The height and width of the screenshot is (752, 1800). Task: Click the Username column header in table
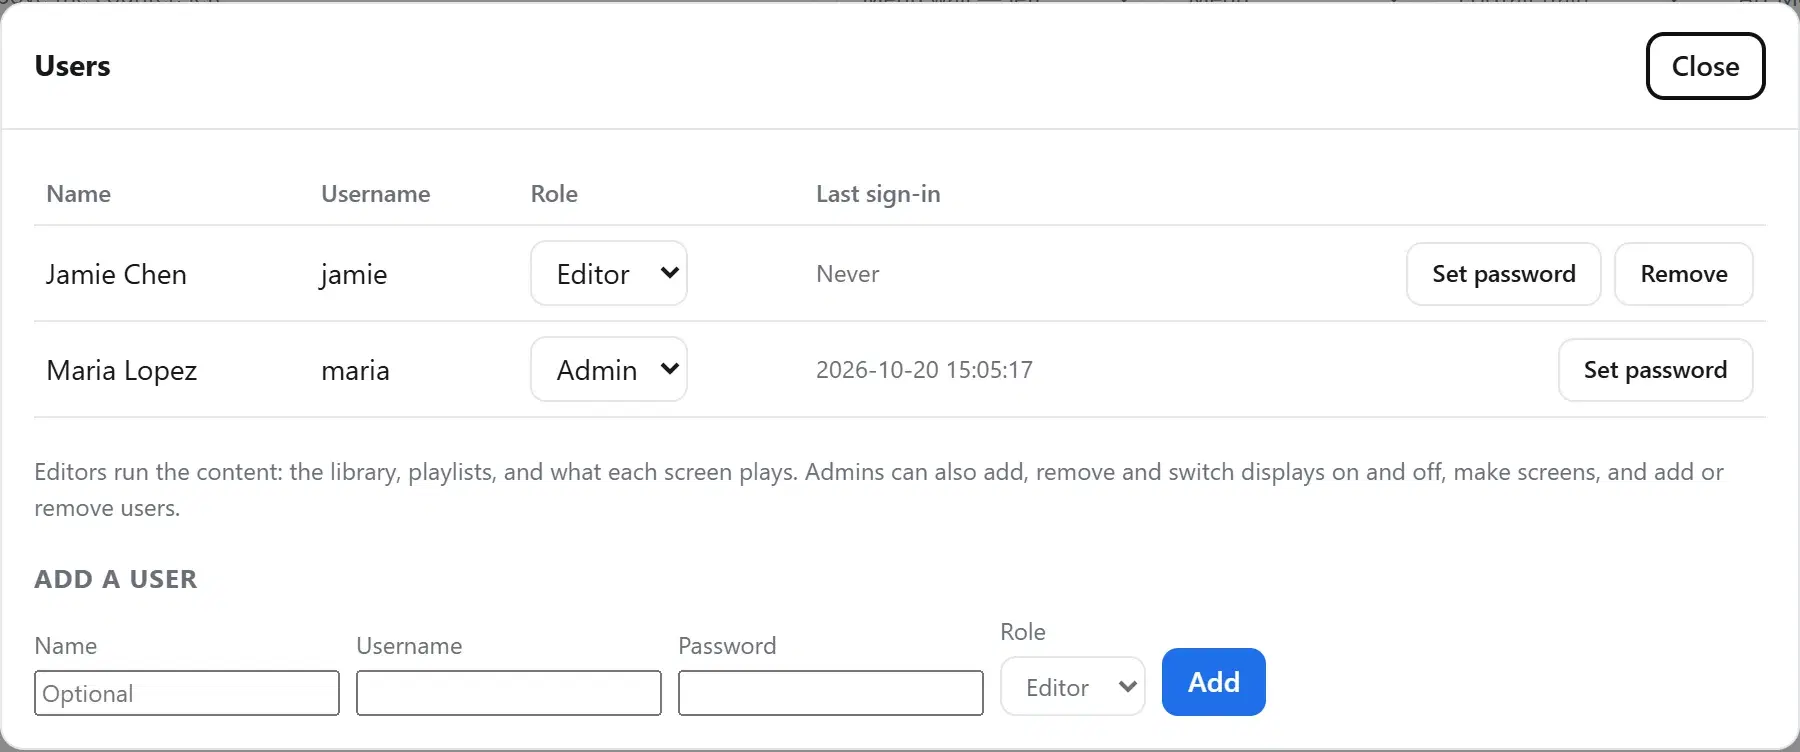coord(376,194)
